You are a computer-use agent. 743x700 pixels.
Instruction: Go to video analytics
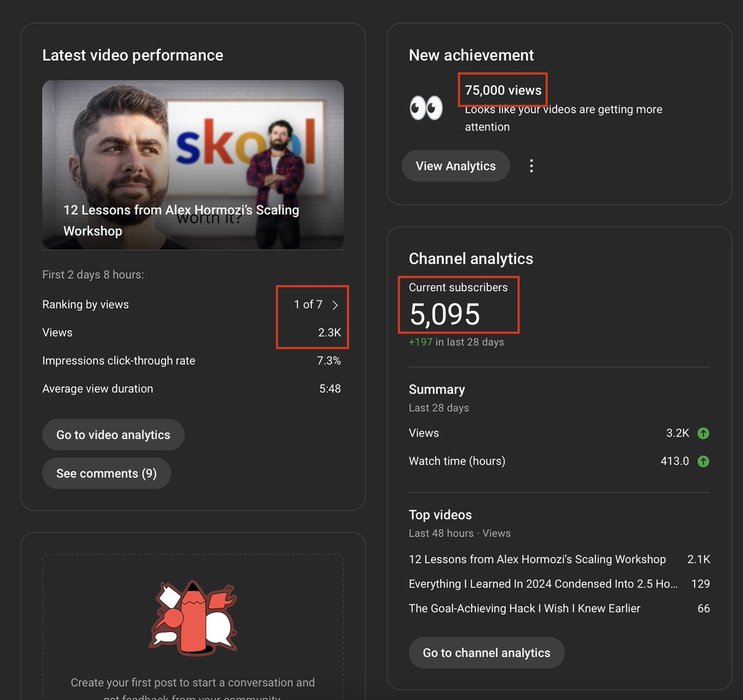pyautogui.click(x=113, y=435)
